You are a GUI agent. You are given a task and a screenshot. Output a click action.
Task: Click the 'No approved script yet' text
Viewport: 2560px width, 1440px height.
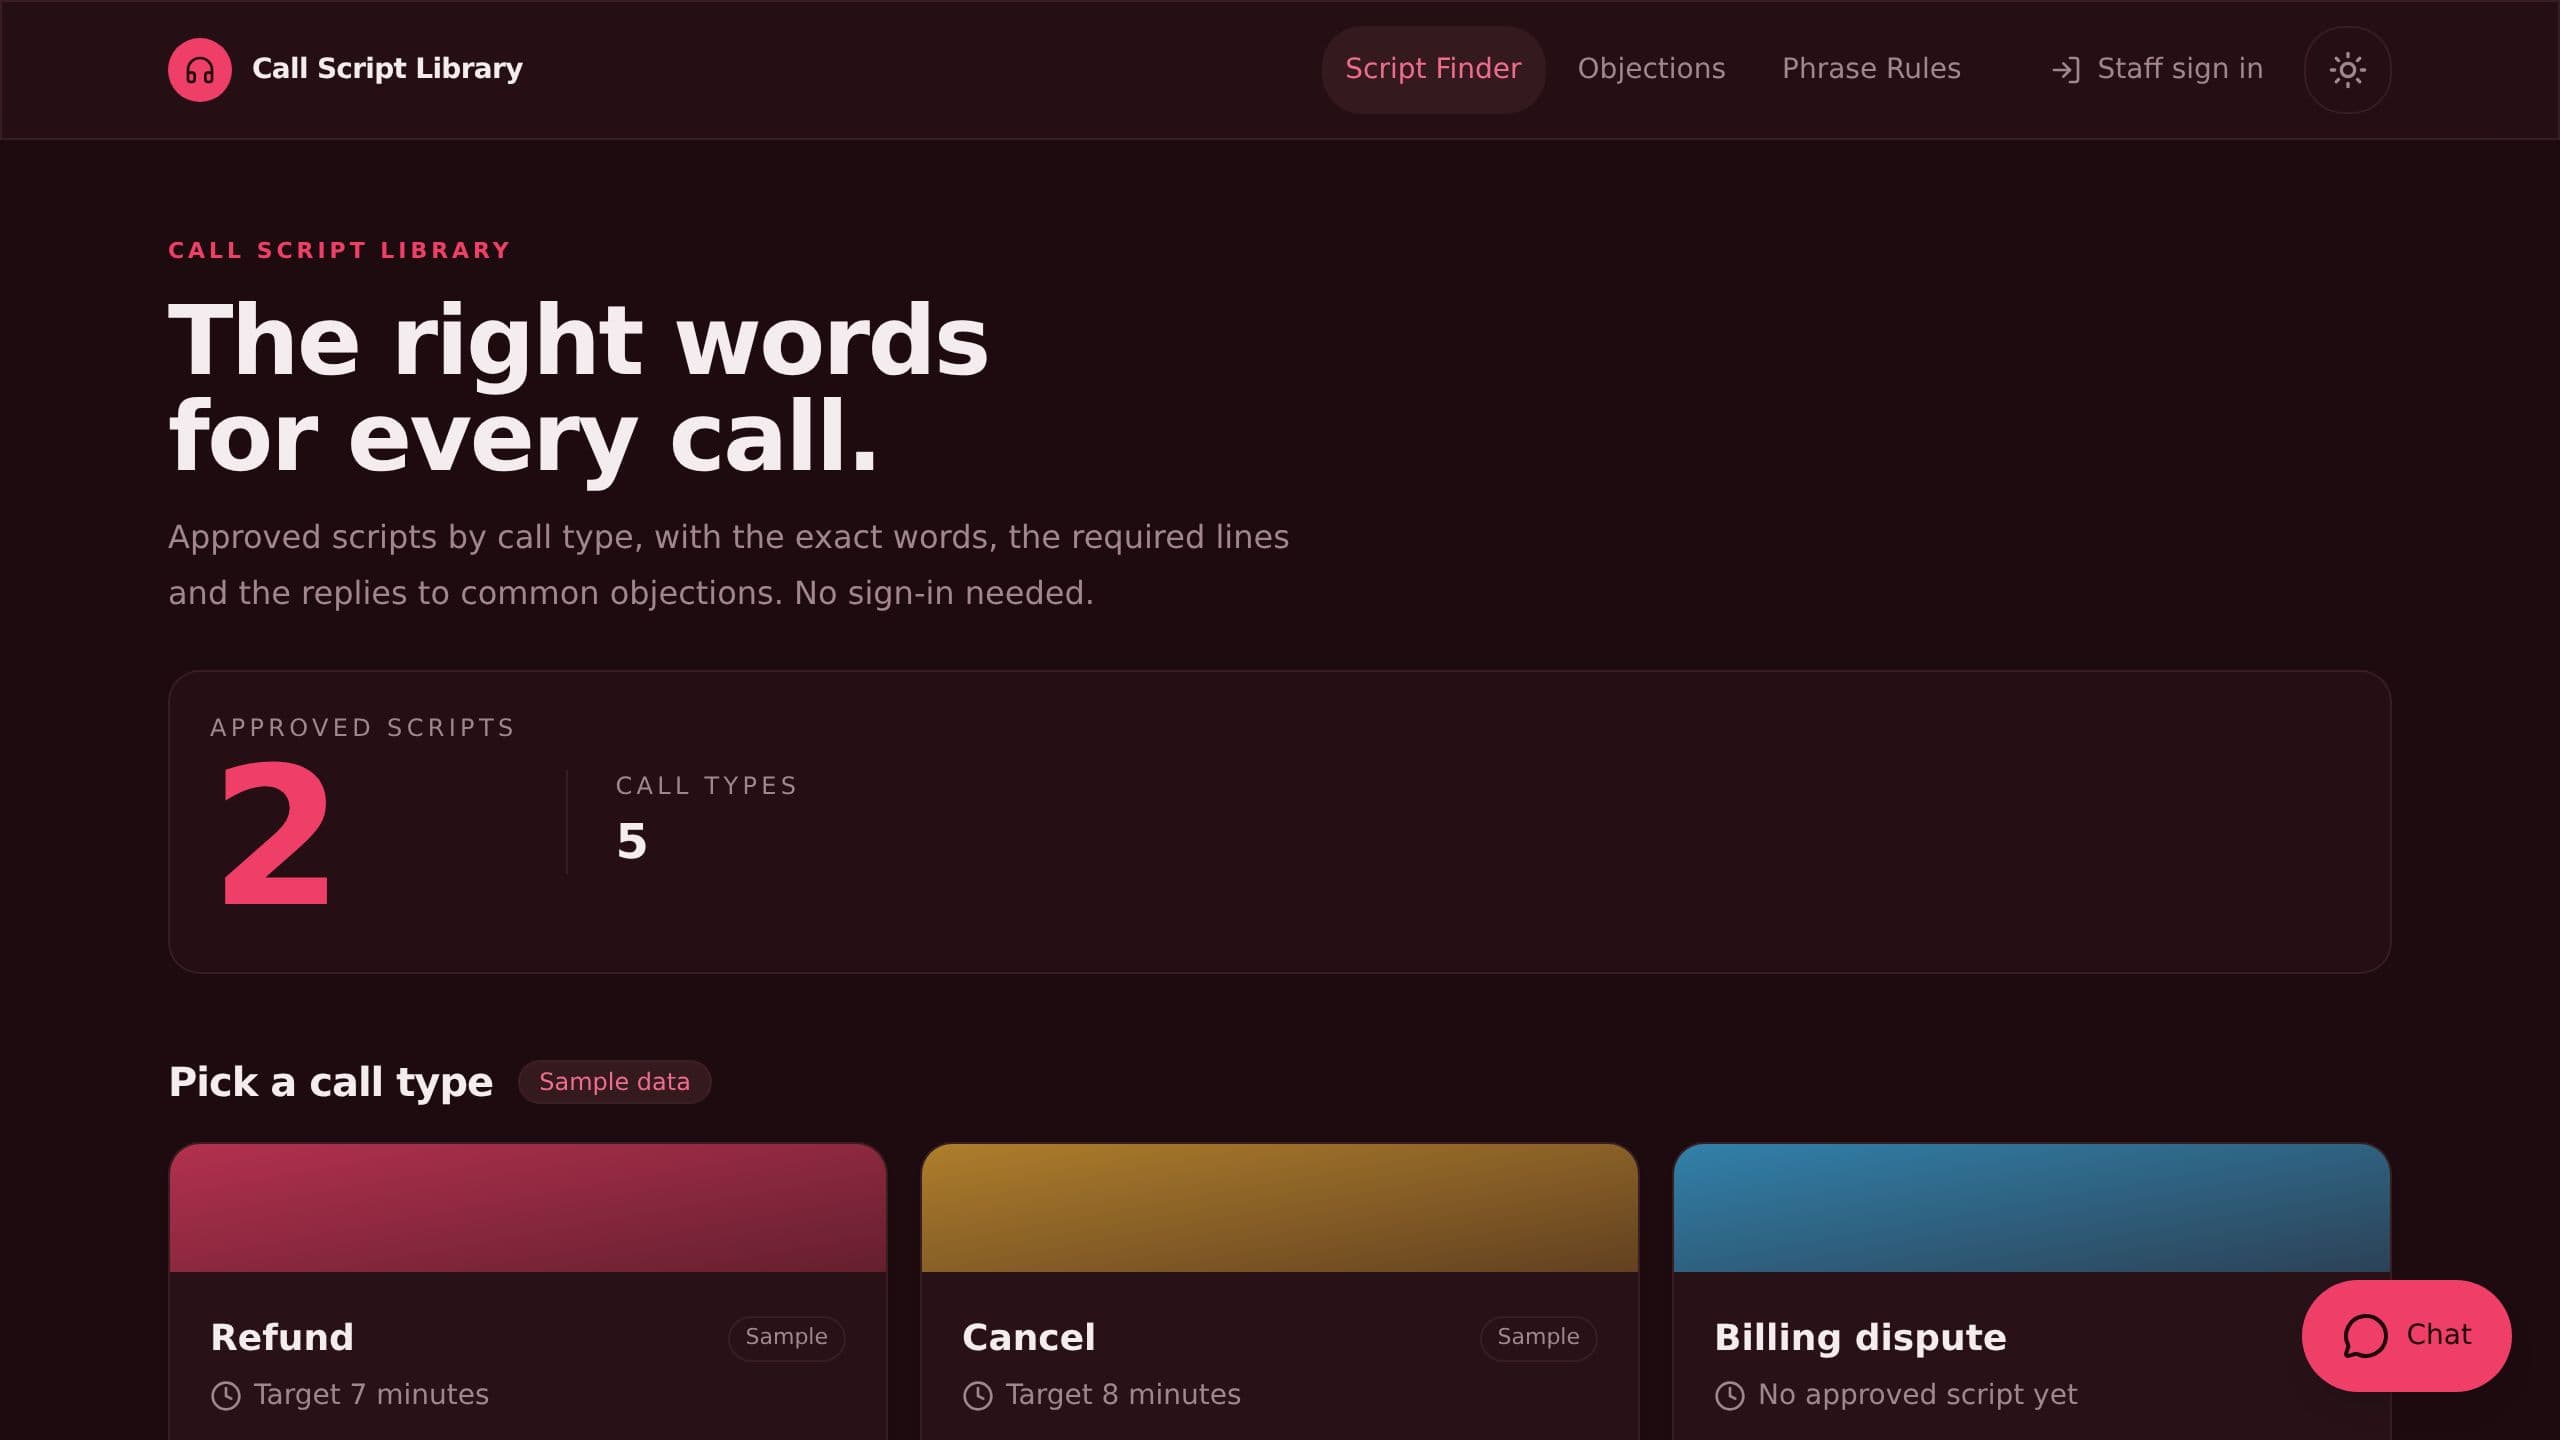(x=1917, y=1395)
